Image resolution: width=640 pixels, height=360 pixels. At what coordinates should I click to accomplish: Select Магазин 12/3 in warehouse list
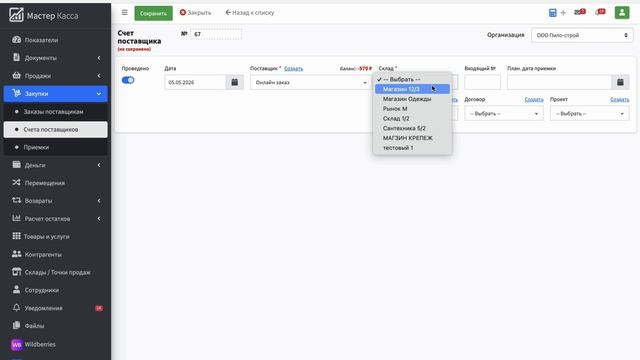412,89
